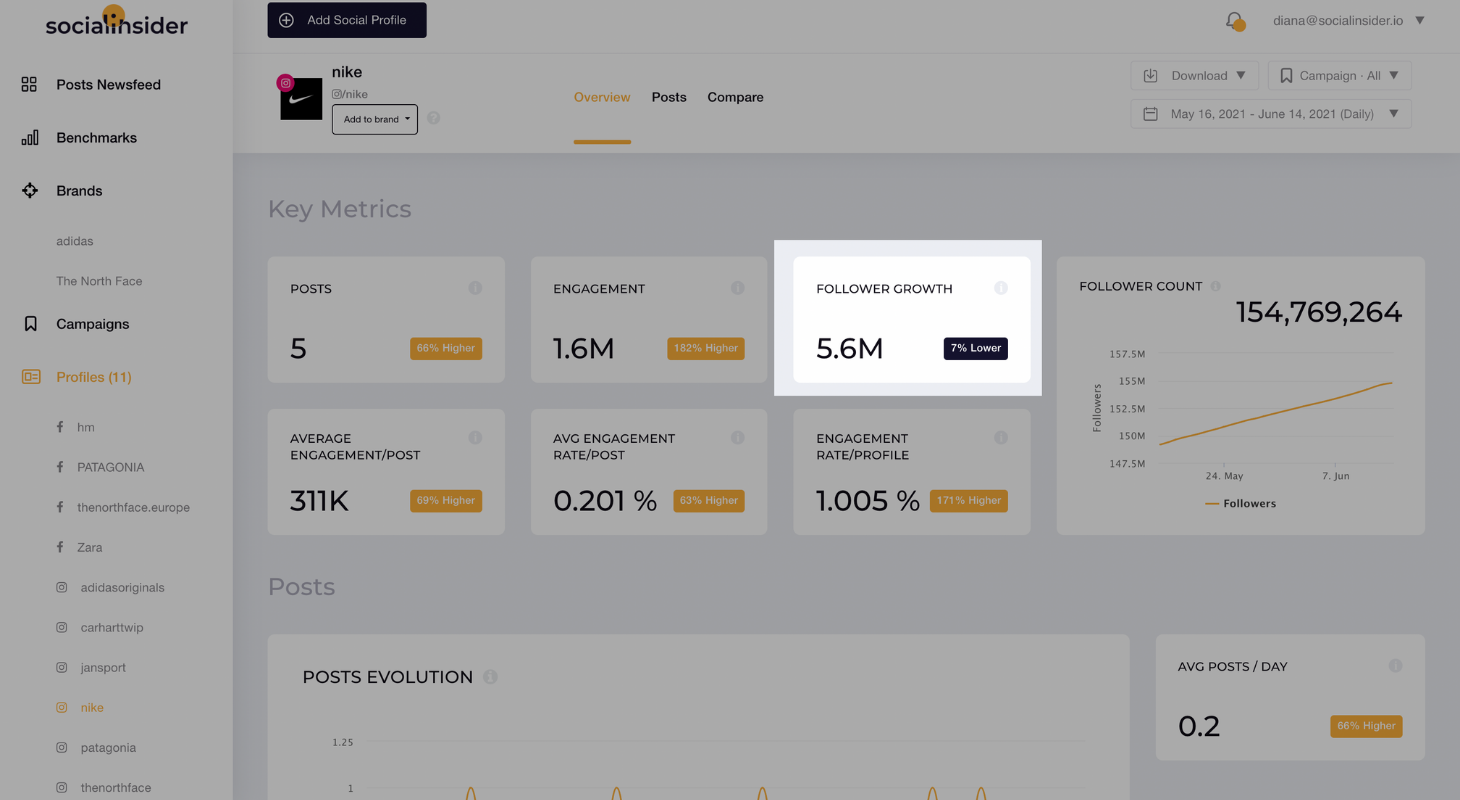Screen dimensions: 1460x800
Task: Select the jansport profile
Action: coord(103,667)
